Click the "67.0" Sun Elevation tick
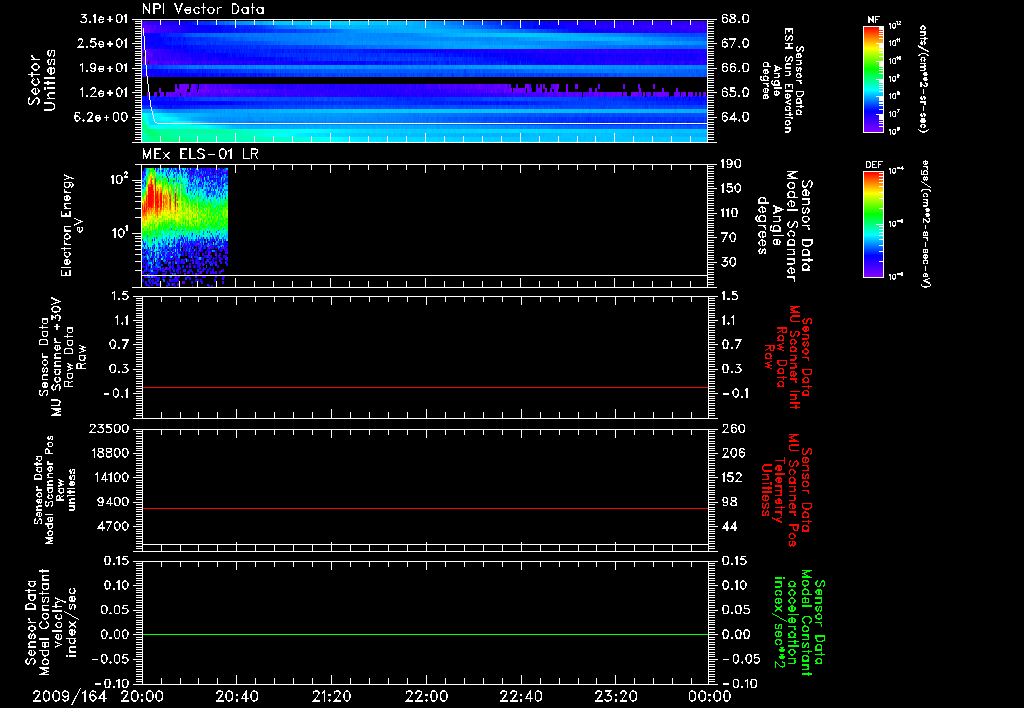The height and width of the screenshot is (708, 1024). (735, 43)
